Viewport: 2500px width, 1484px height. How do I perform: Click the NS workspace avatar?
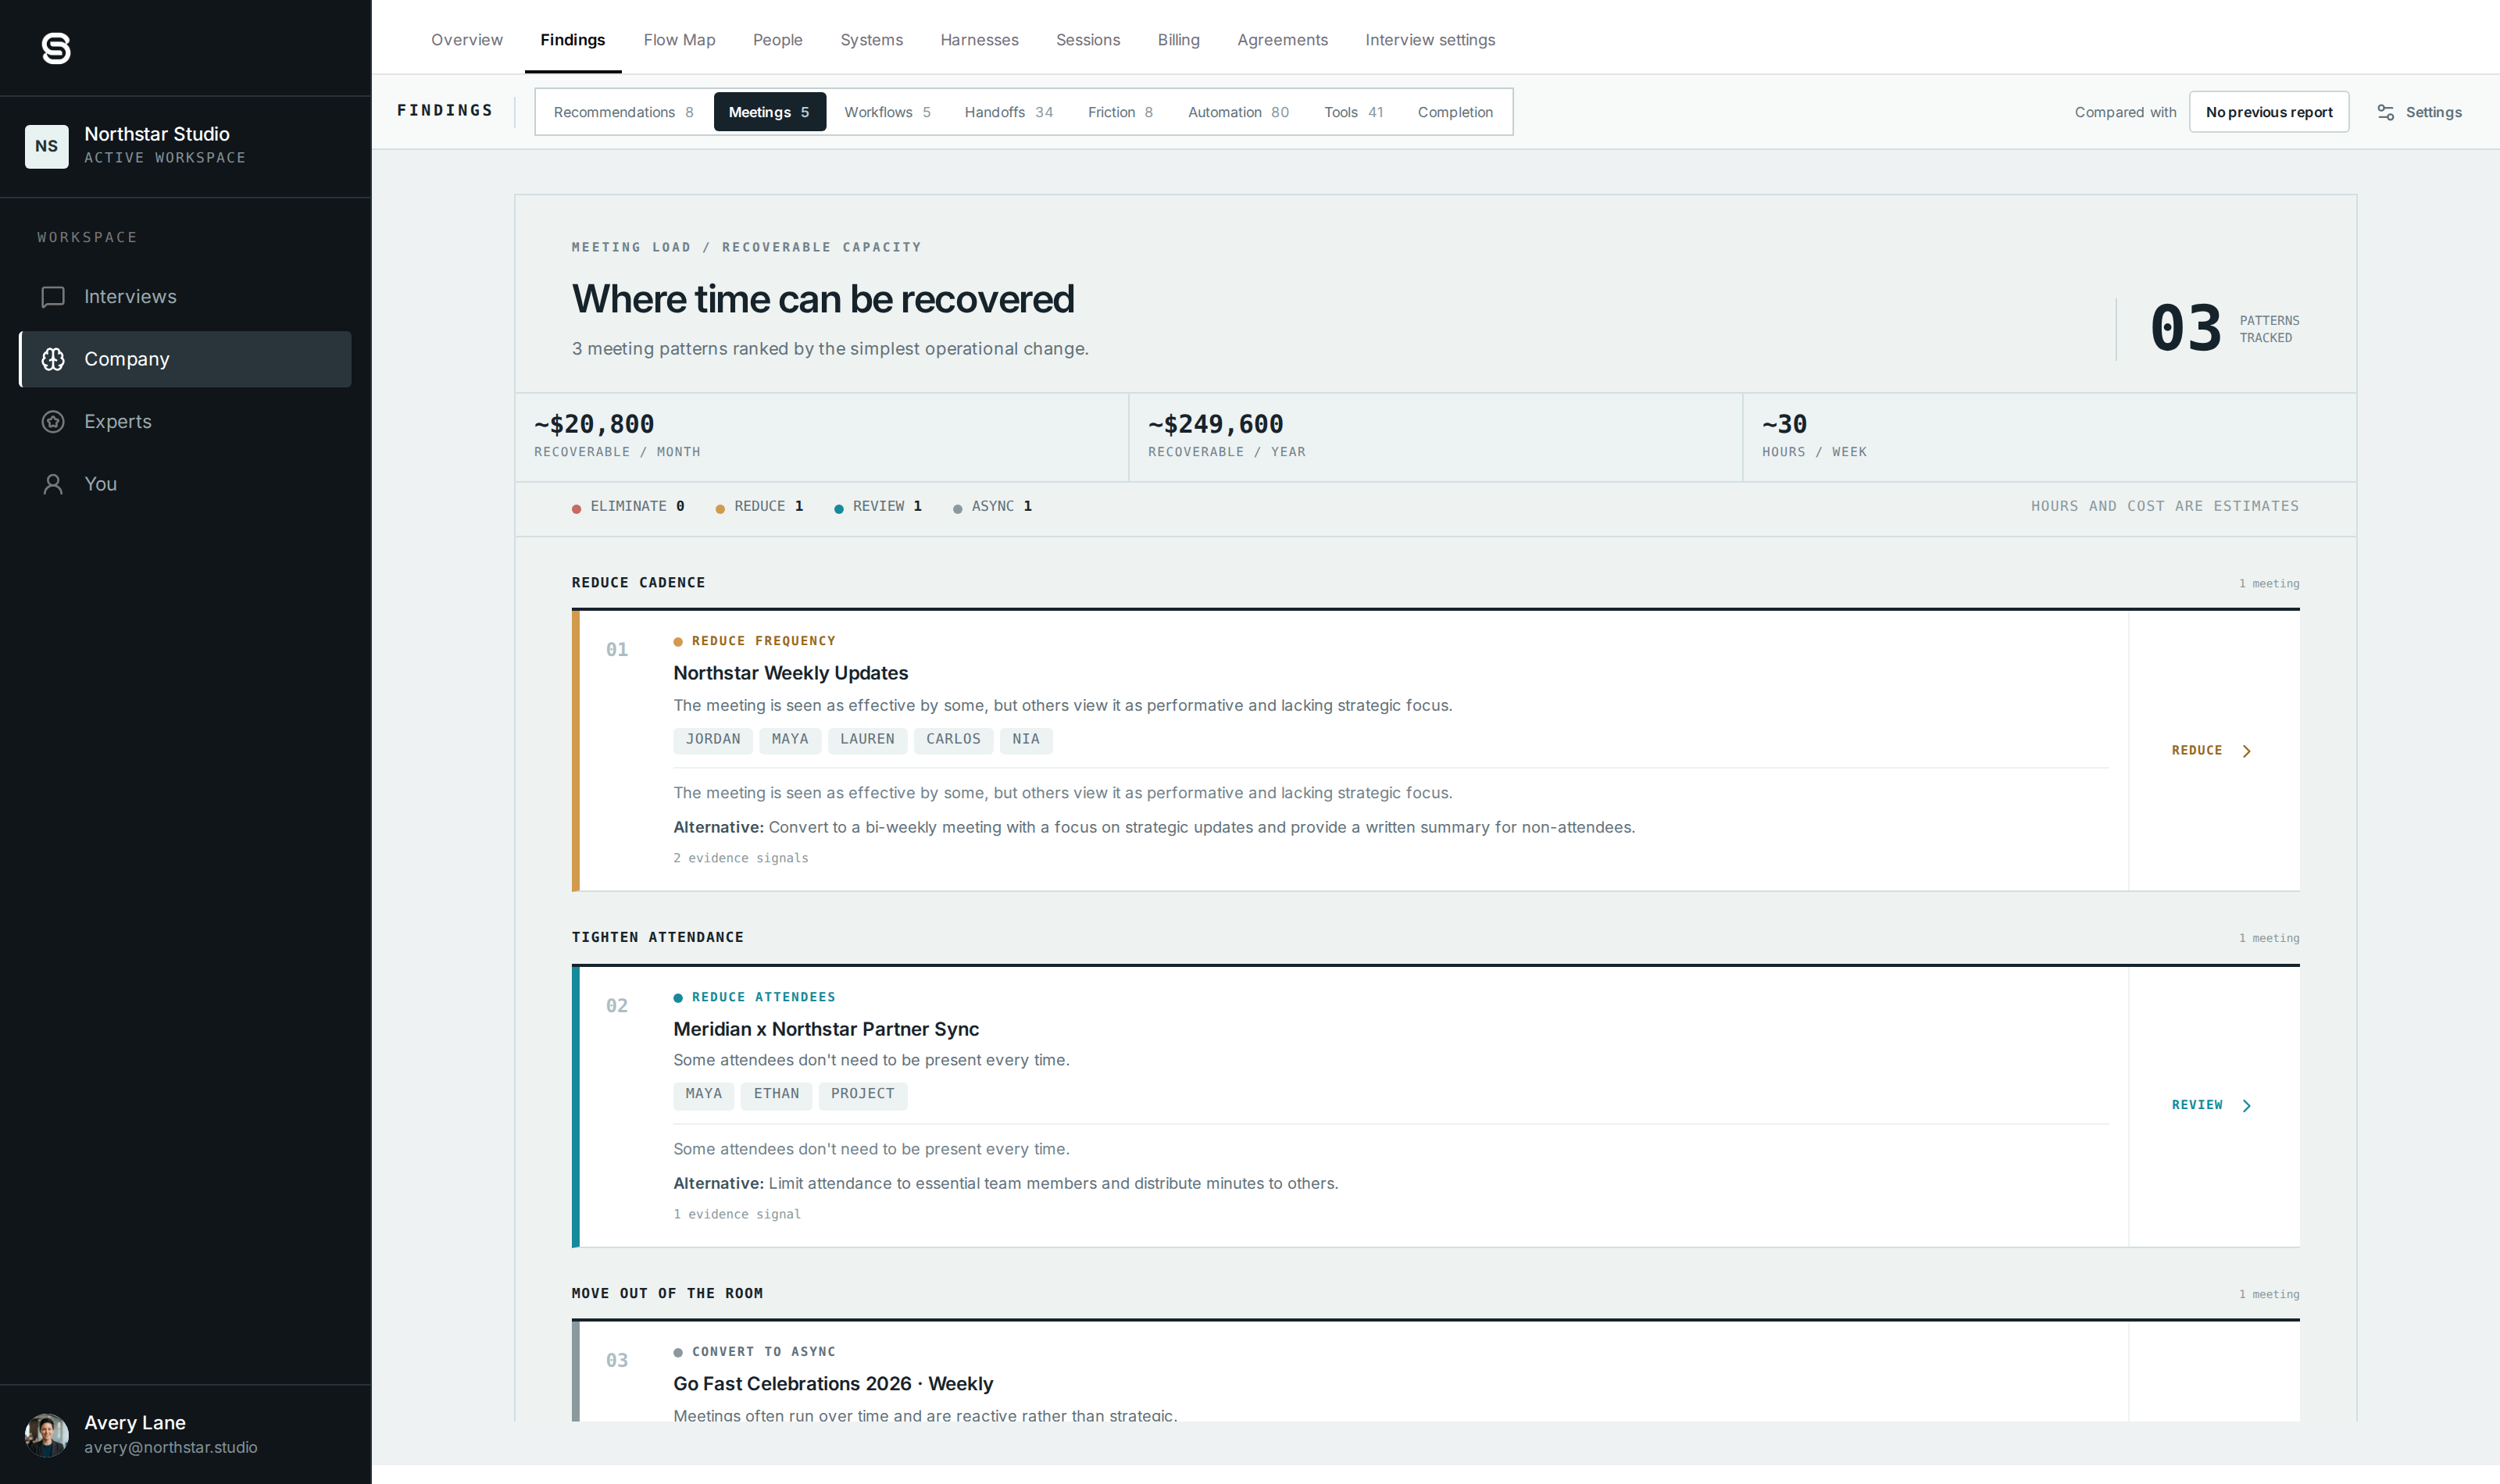(x=47, y=146)
